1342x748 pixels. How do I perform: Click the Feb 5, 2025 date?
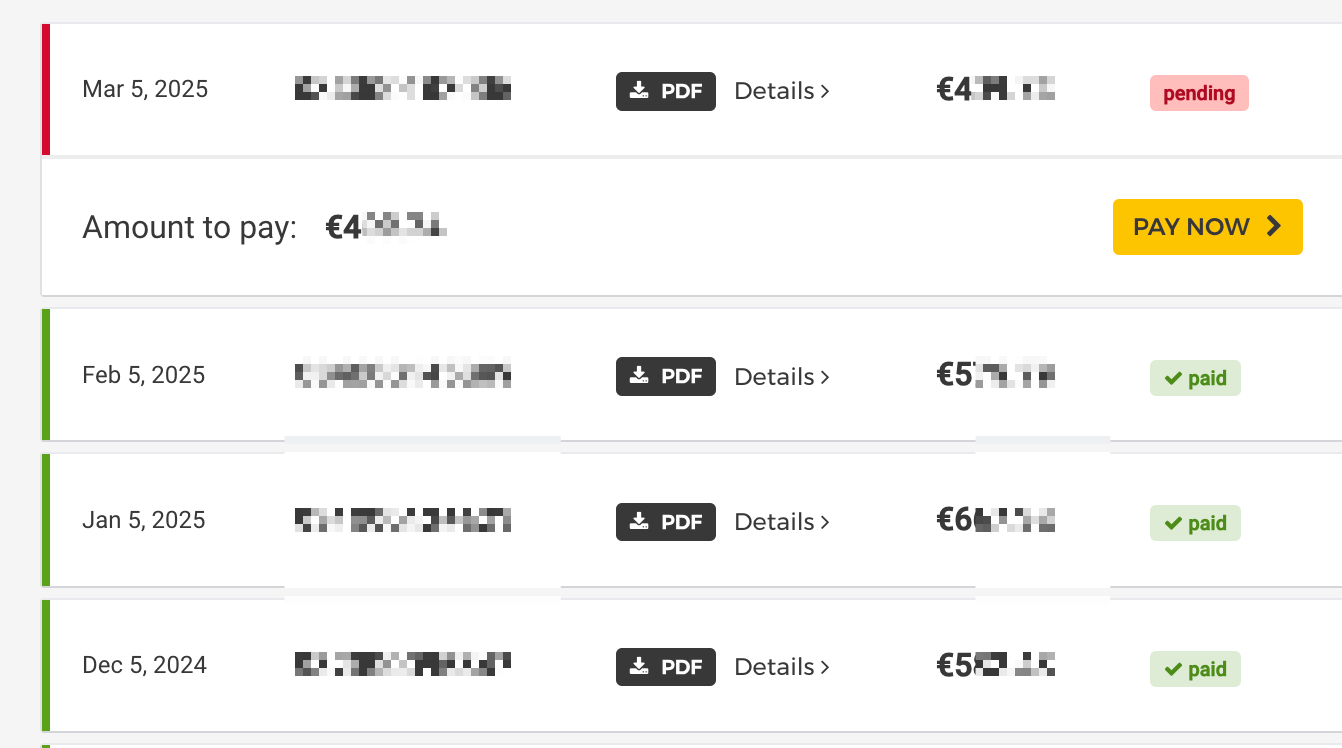(x=143, y=375)
